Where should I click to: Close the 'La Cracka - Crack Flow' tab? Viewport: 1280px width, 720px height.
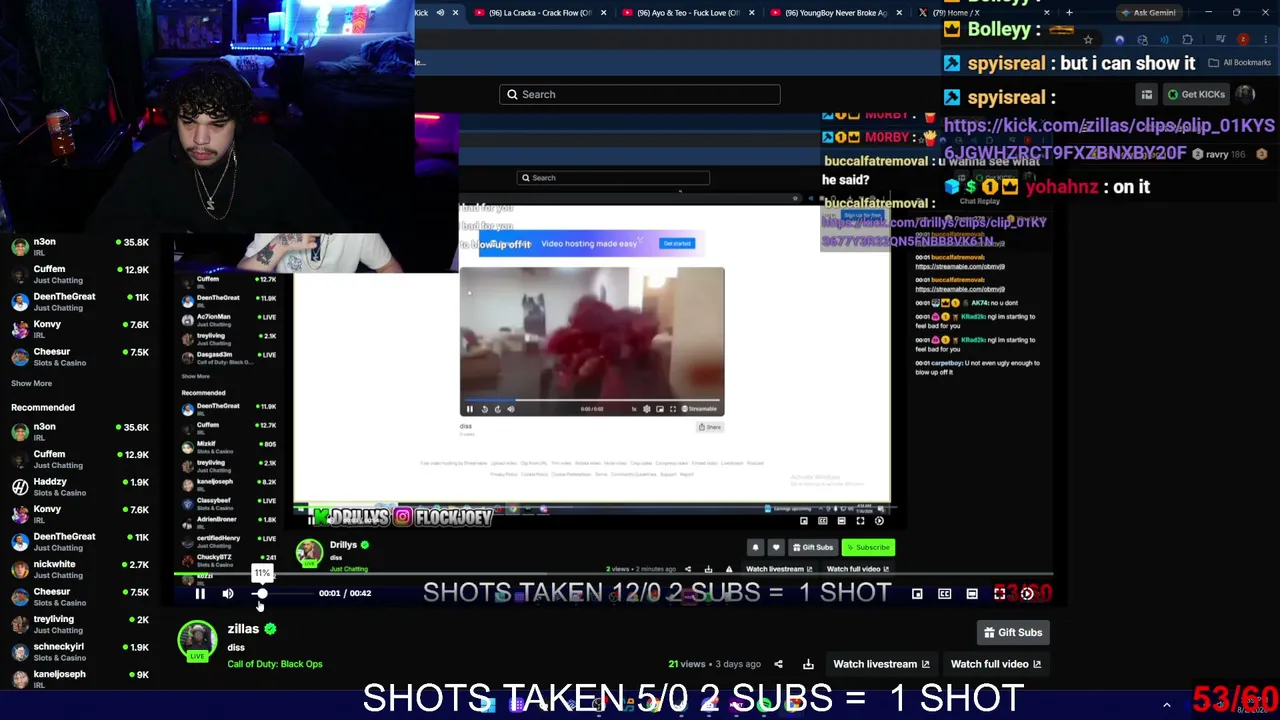[x=603, y=13]
